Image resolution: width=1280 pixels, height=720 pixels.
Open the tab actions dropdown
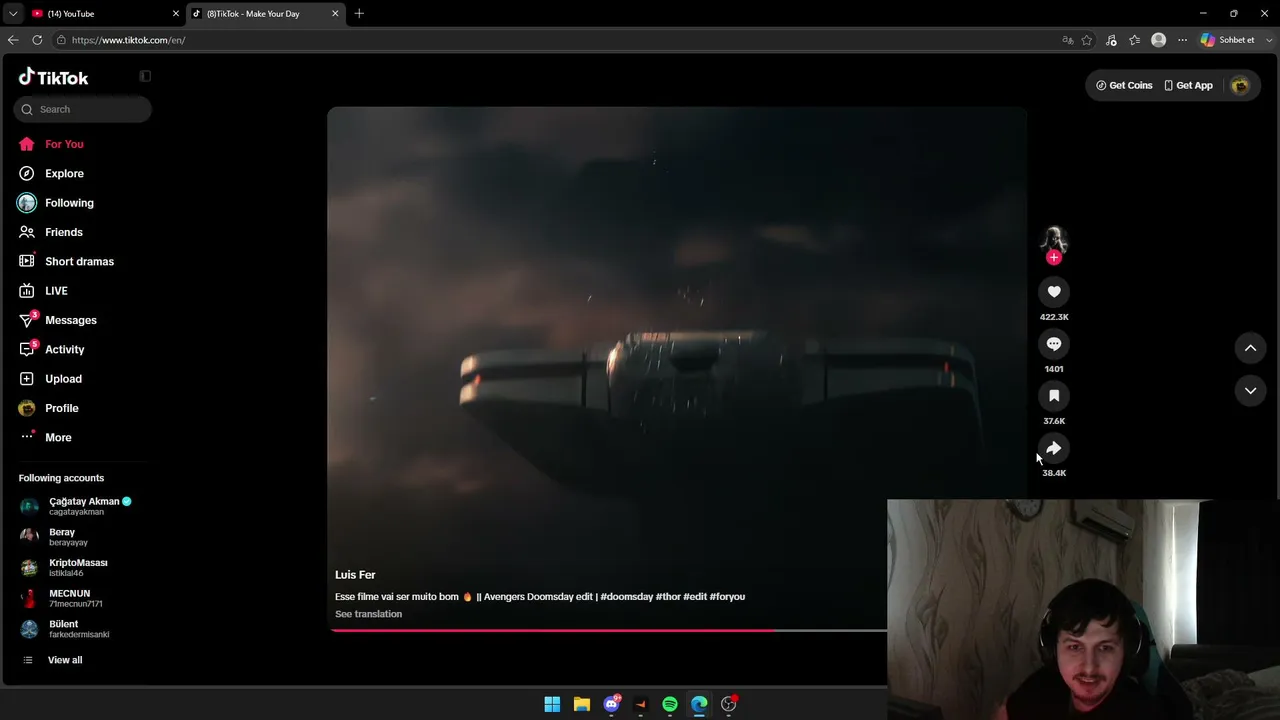click(x=12, y=14)
